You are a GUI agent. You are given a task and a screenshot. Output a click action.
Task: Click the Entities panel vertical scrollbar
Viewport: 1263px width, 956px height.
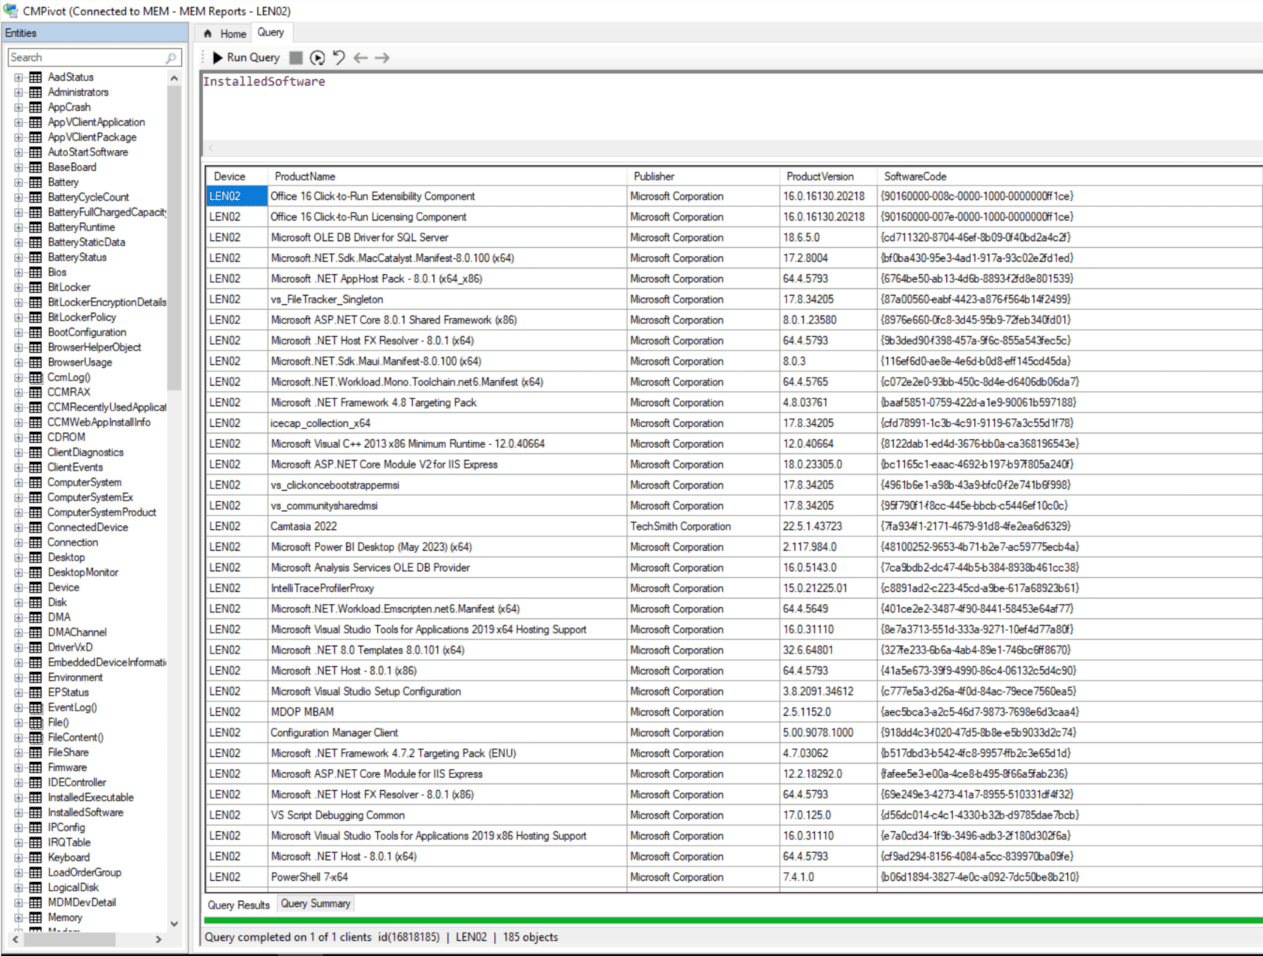coord(174,240)
